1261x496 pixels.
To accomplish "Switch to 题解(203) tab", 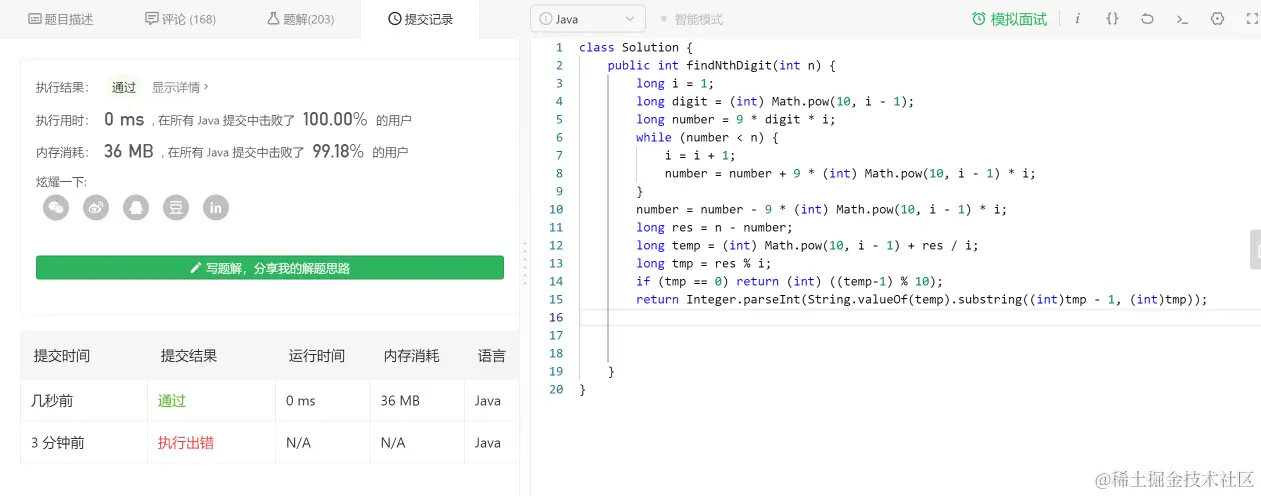I will tap(301, 19).
